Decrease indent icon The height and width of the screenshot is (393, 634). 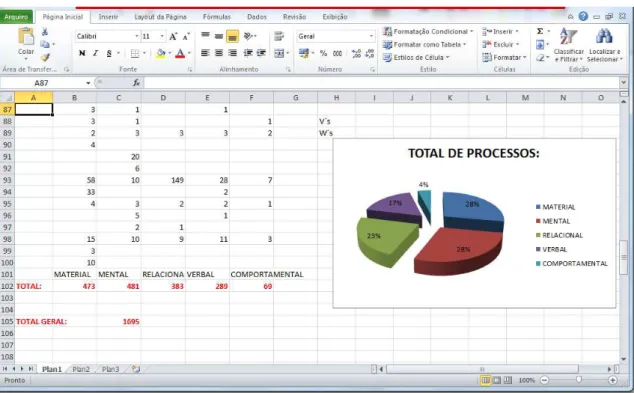[x=248, y=53]
